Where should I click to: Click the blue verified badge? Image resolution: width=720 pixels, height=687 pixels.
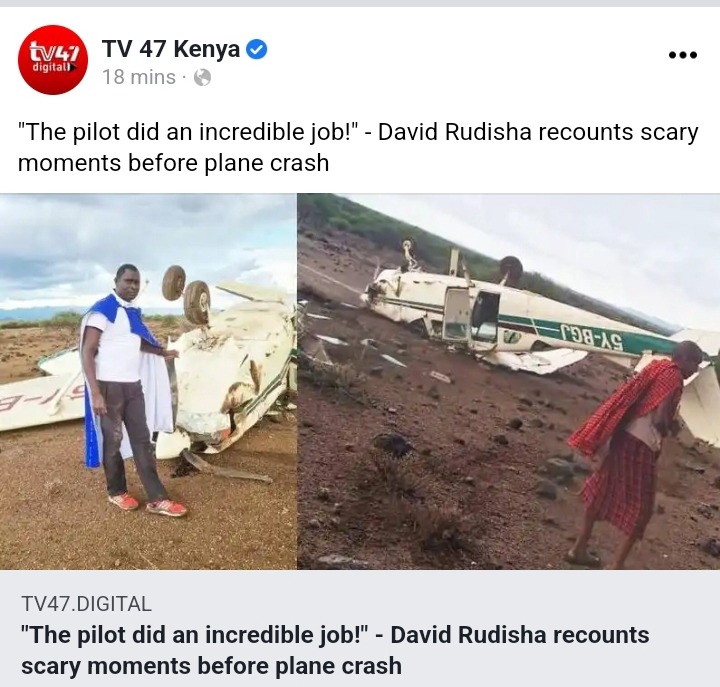coord(257,49)
